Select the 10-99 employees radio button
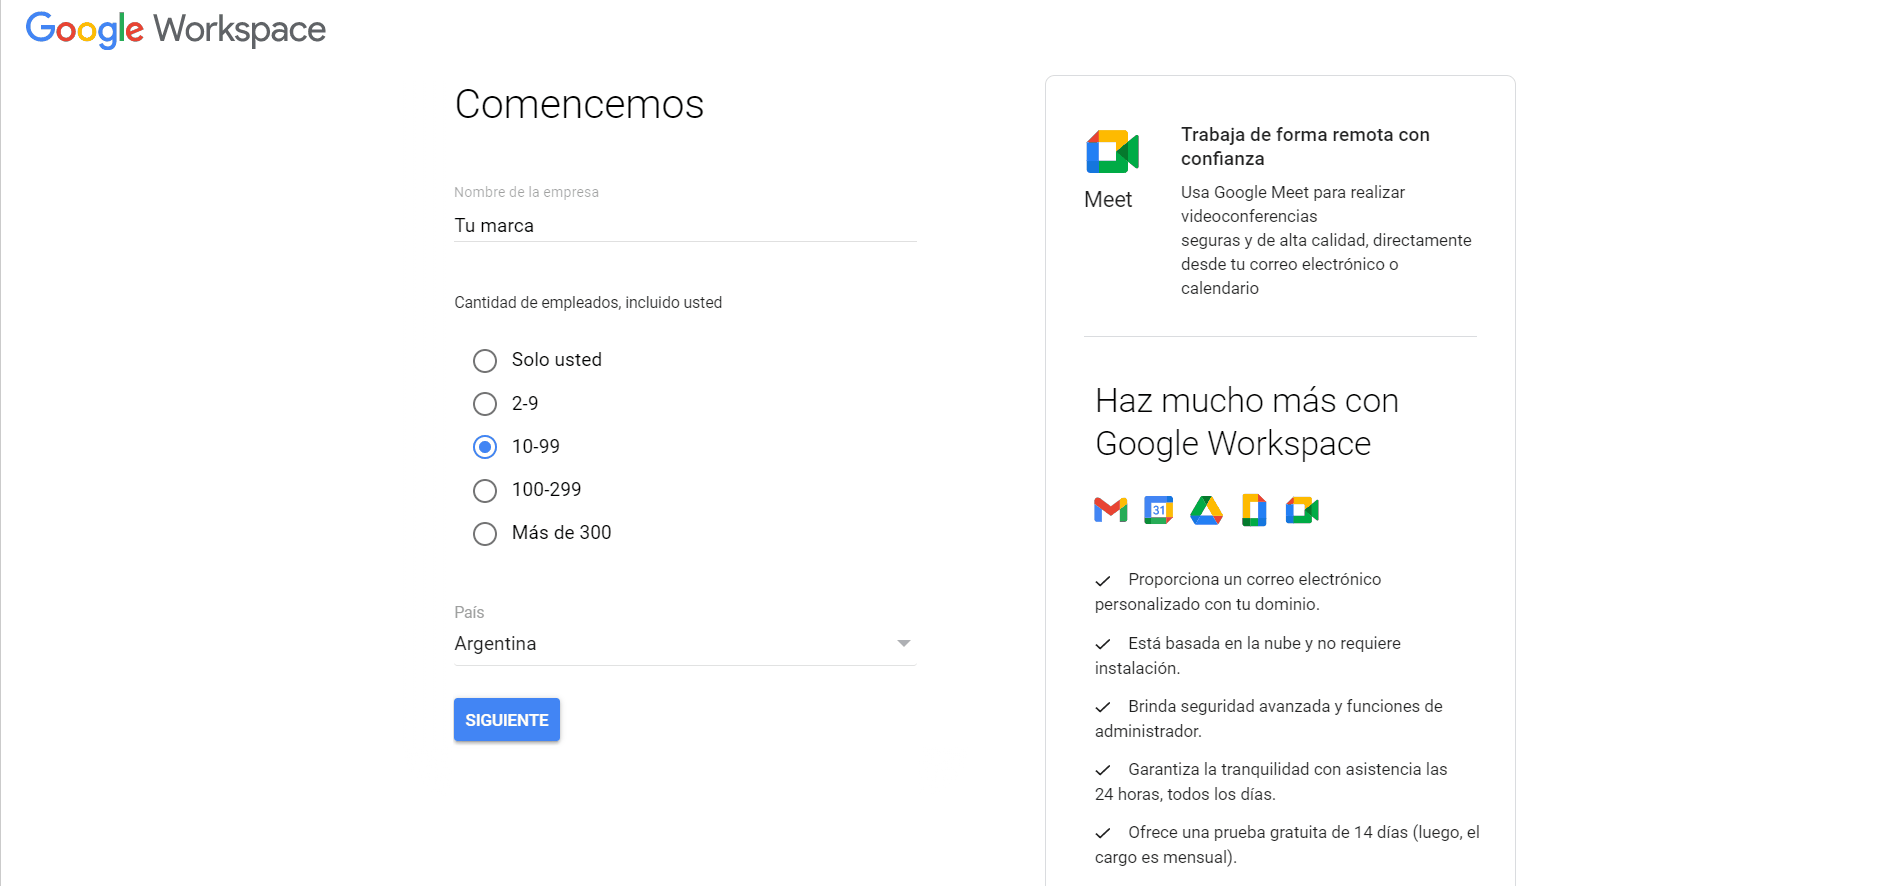This screenshot has width=1882, height=886. point(485,447)
